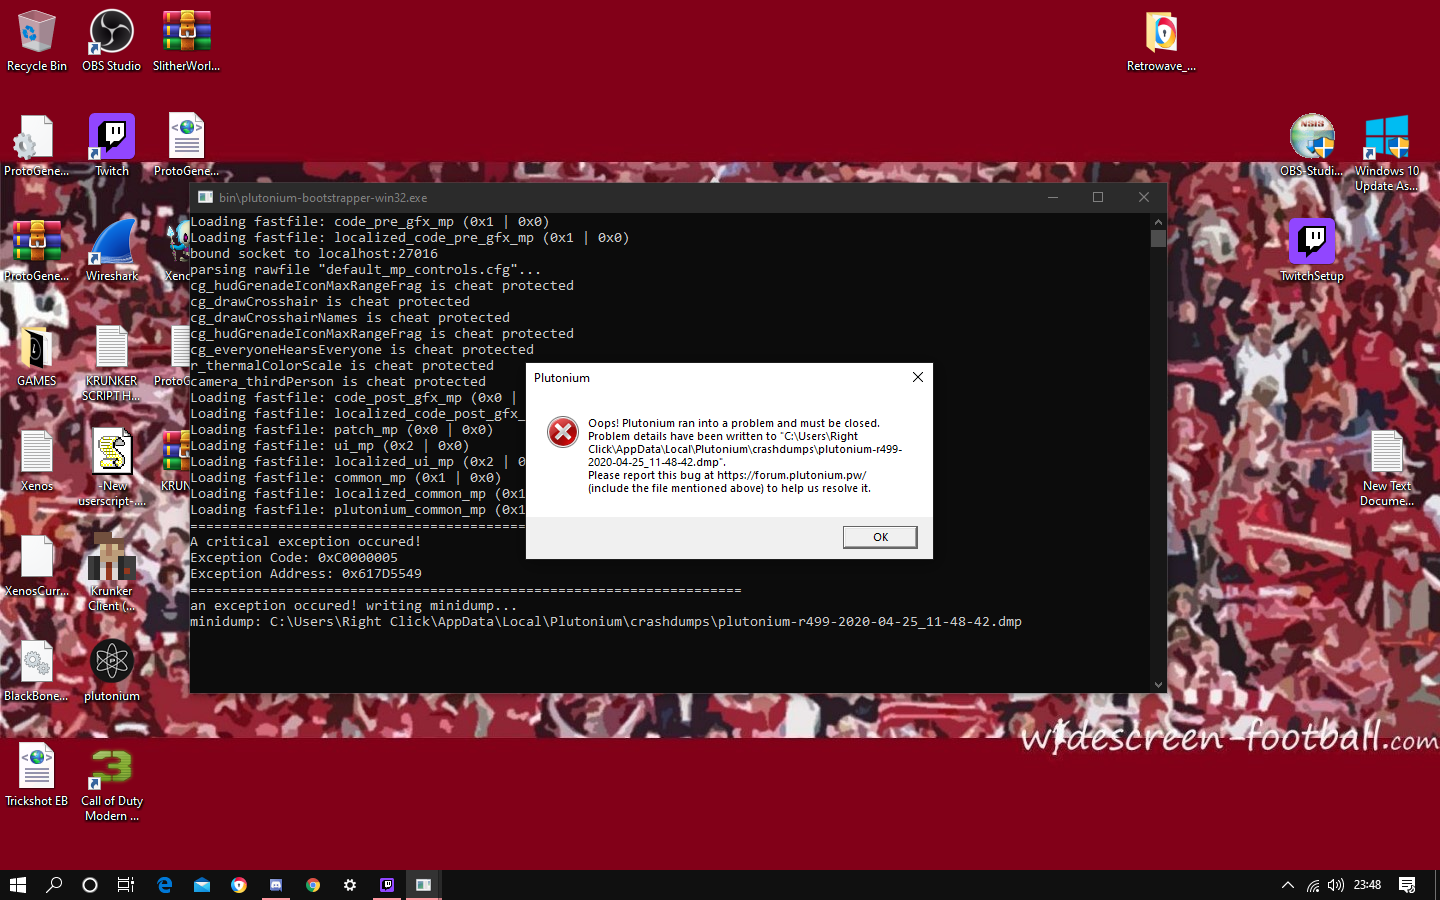Click the console scrollbar thumb
Viewport: 1440px width, 900px height.
1158,238
